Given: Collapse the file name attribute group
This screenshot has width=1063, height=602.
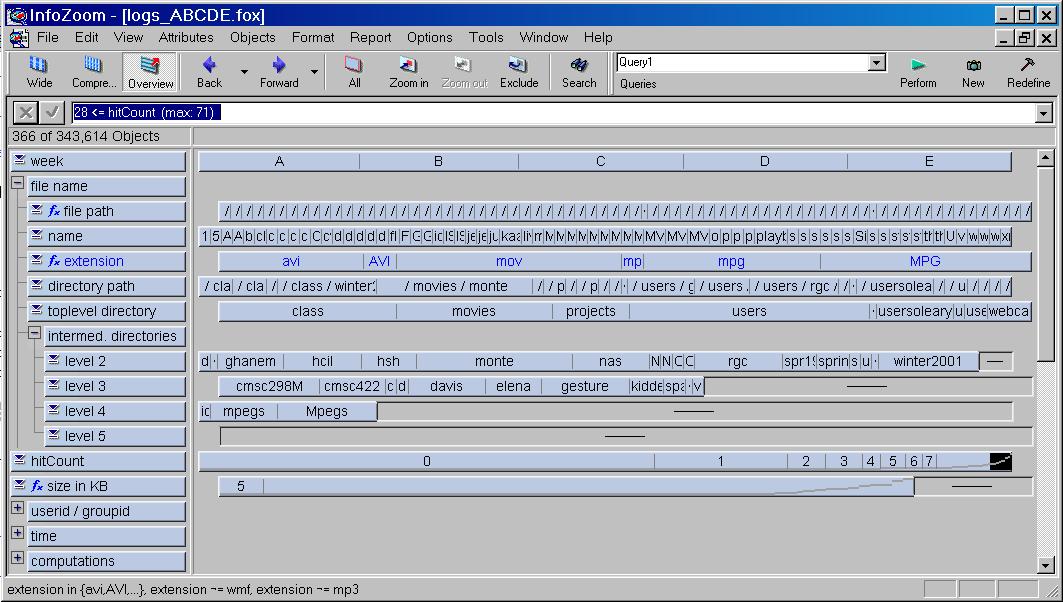Looking at the screenshot, I should click(x=18, y=185).
